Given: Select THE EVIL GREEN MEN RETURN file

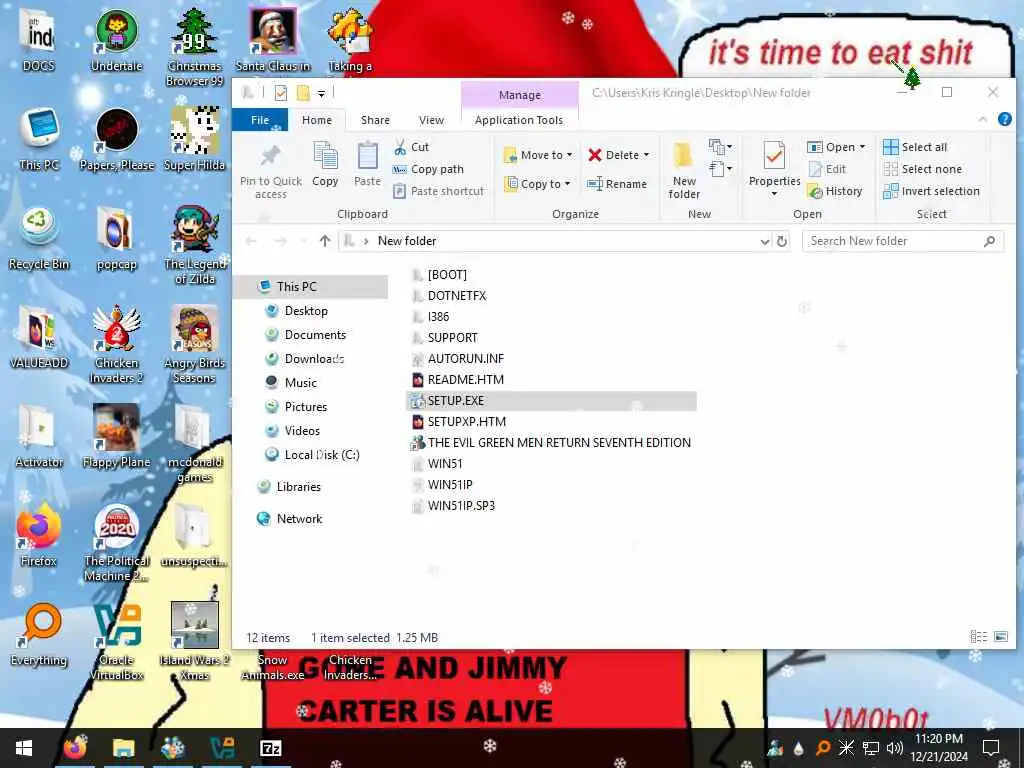Looking at the screenshot, I should (558, 443).
